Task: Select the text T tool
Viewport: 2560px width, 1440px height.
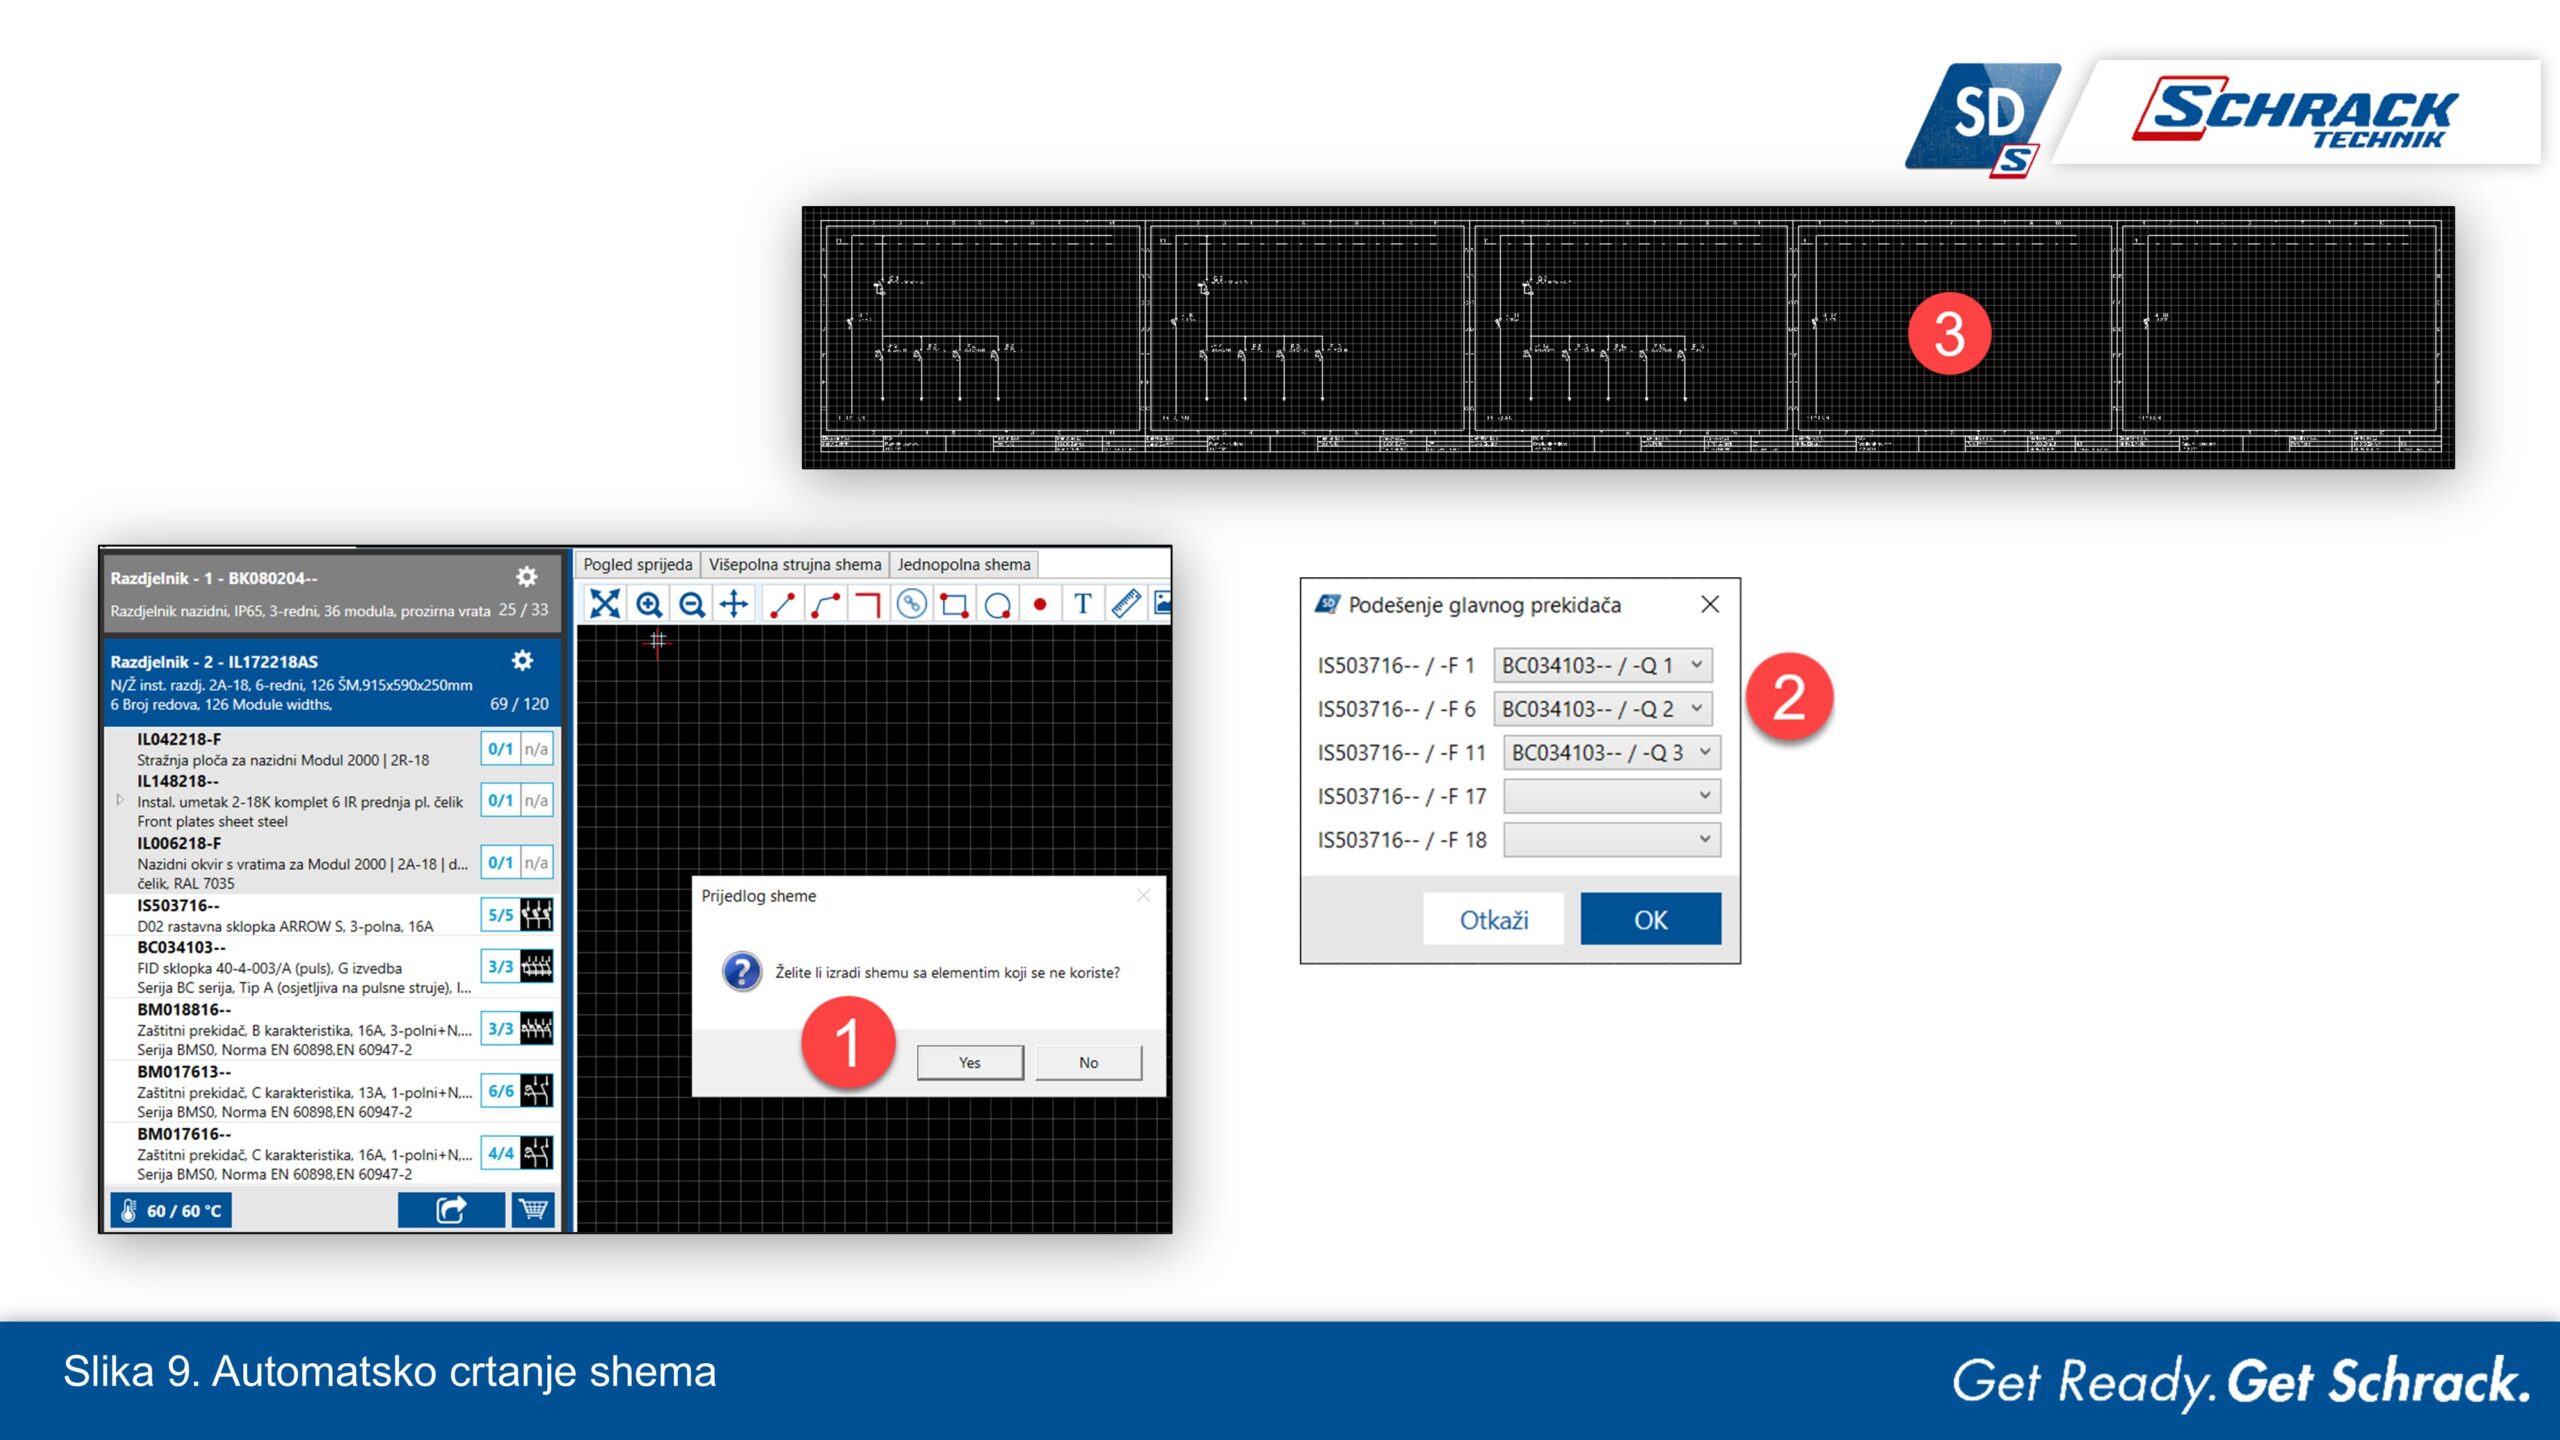Action: coord(1083,604)
